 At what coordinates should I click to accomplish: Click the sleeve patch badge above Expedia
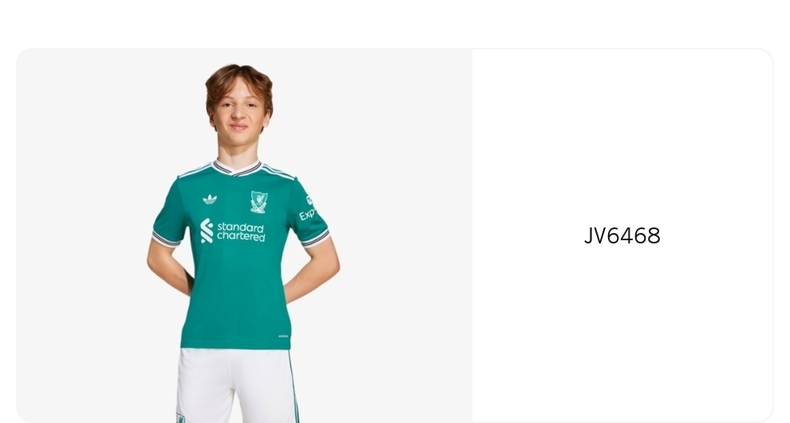click(x=309, y=200)
